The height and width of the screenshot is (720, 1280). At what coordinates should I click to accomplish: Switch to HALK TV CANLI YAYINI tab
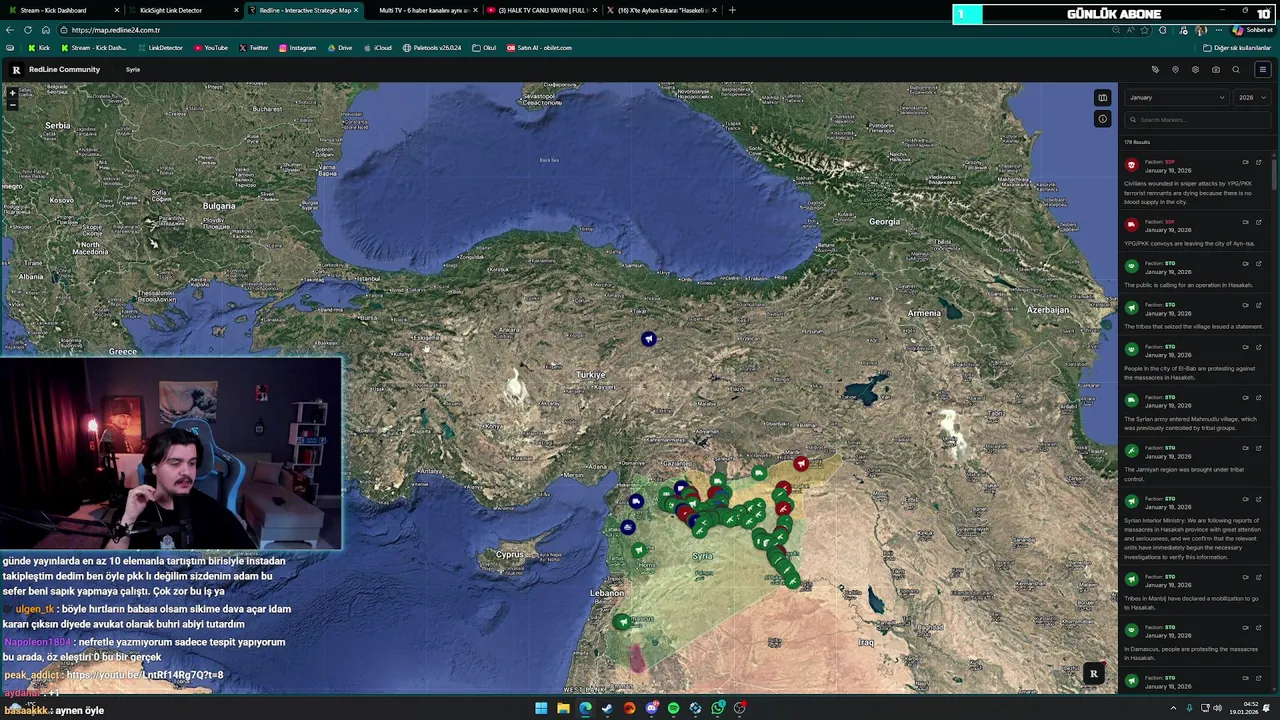click(x=542, y=10)
